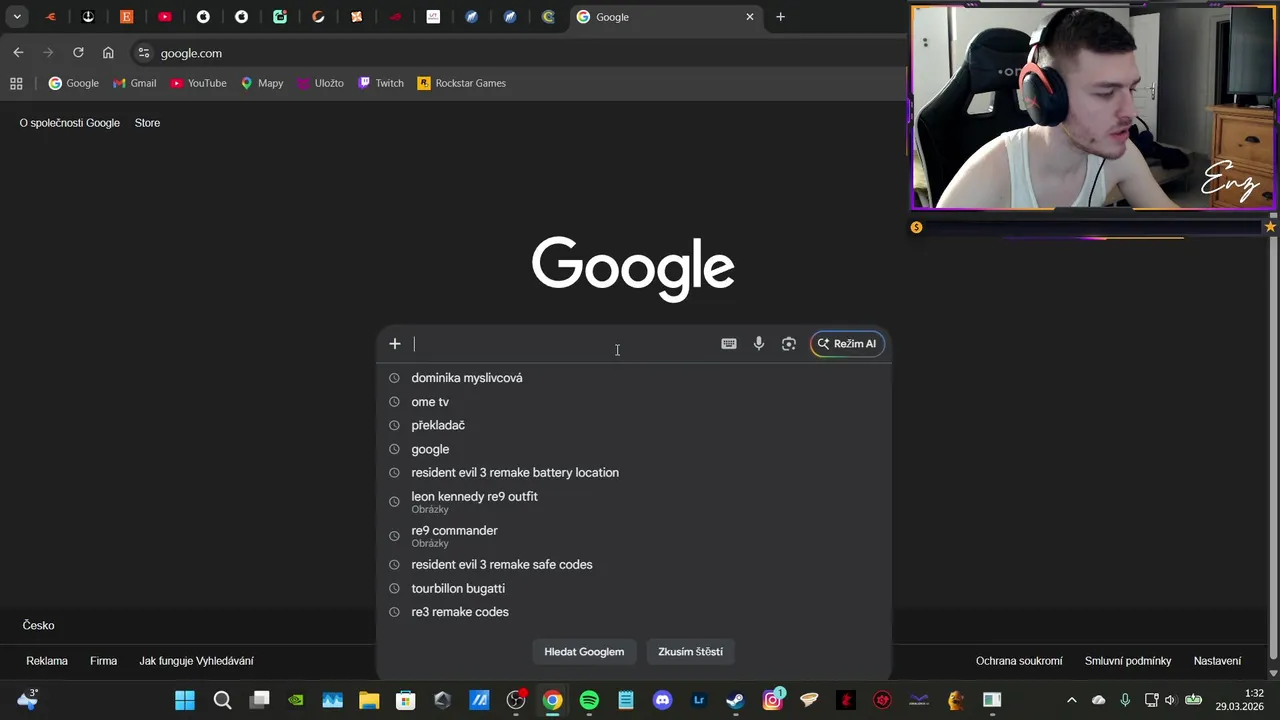Go back to previous page

coord(18,53)
